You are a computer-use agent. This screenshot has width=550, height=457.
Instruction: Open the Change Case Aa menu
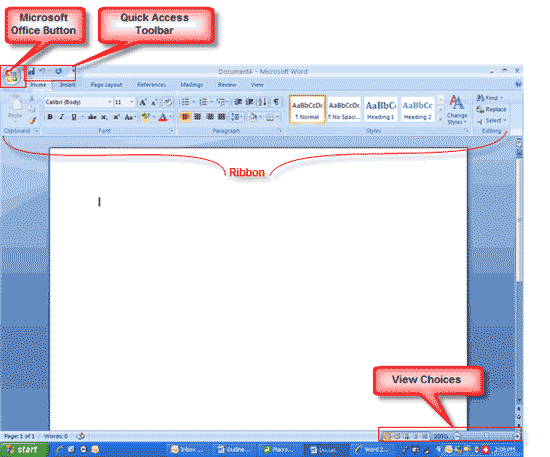pos(130,117)
